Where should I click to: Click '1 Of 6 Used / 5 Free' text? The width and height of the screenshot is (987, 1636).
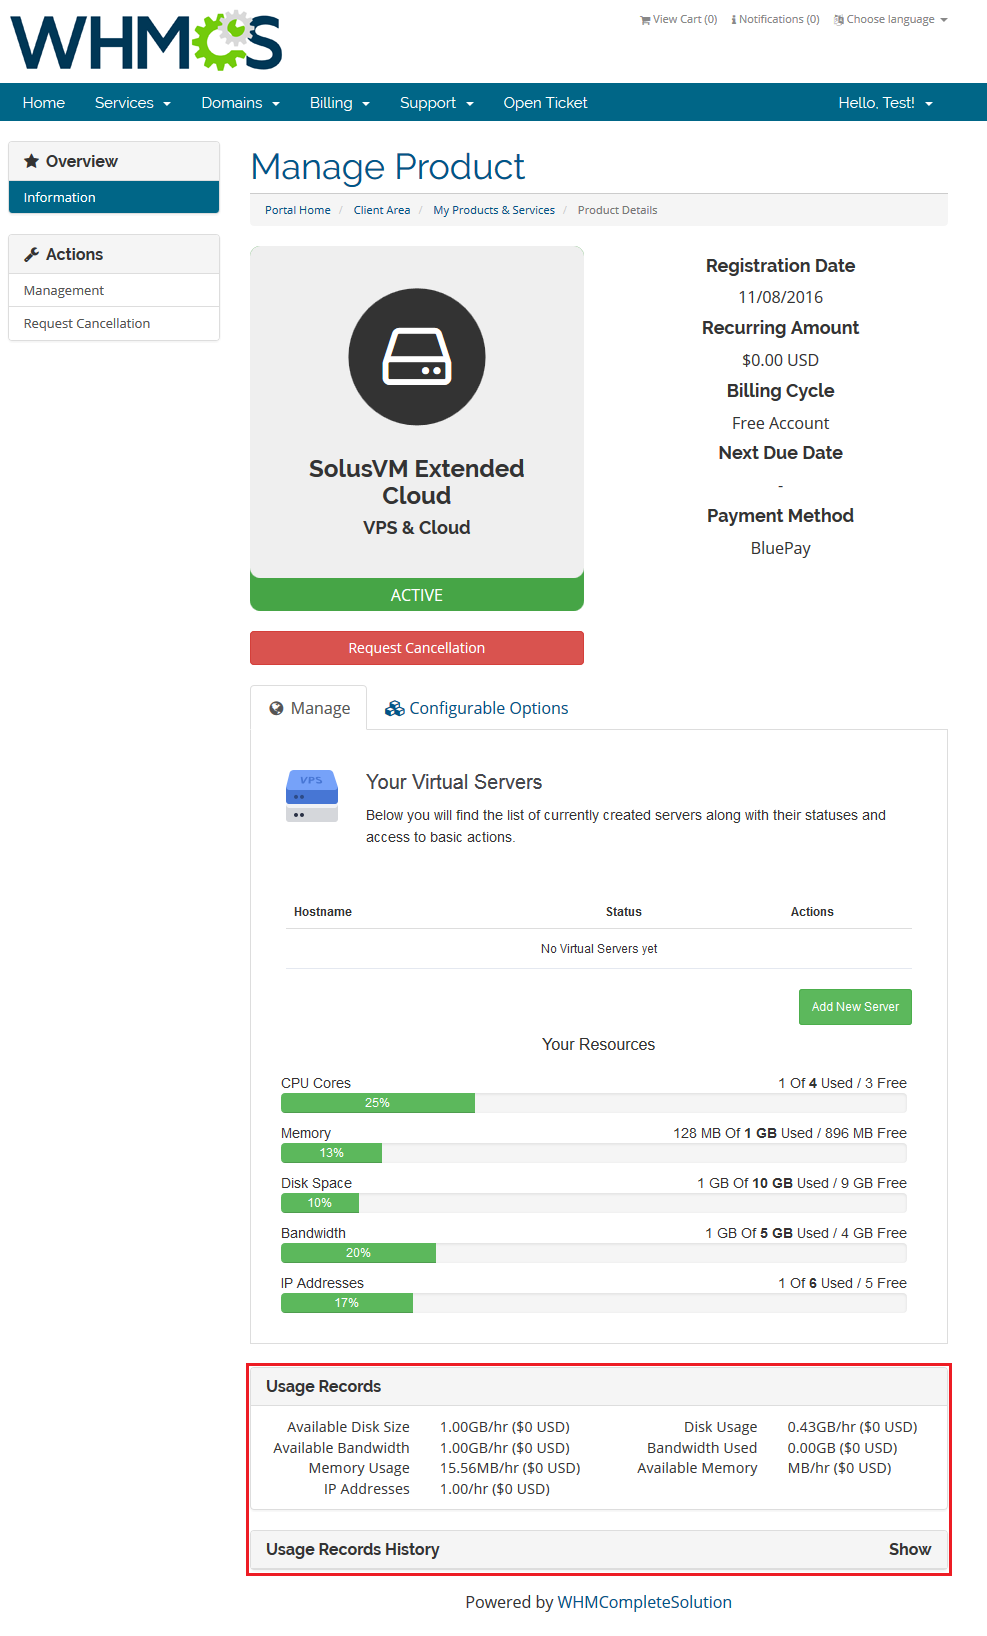coord(843,1283)
